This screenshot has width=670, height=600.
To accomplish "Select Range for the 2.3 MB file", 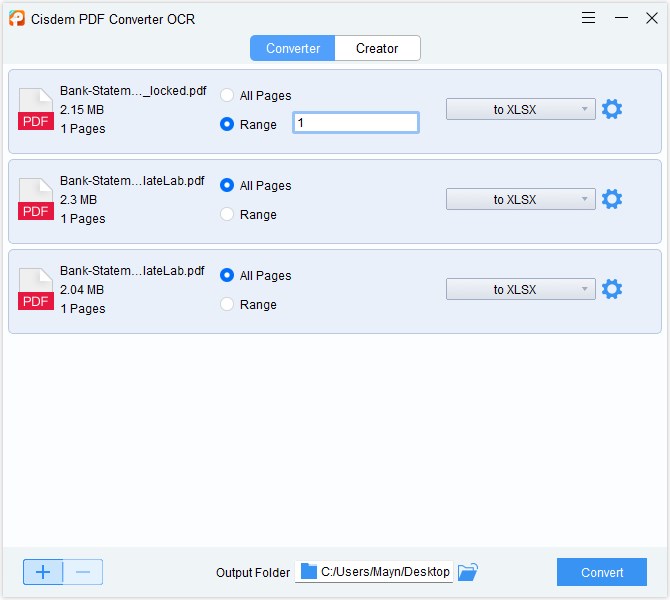I will click(x=227, y=214).
